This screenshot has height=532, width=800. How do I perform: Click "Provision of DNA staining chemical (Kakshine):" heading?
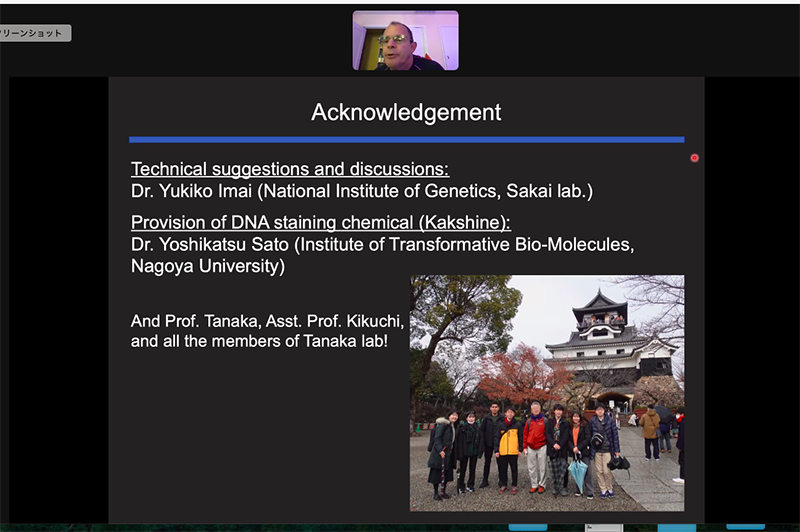click(x=320, y=222)
